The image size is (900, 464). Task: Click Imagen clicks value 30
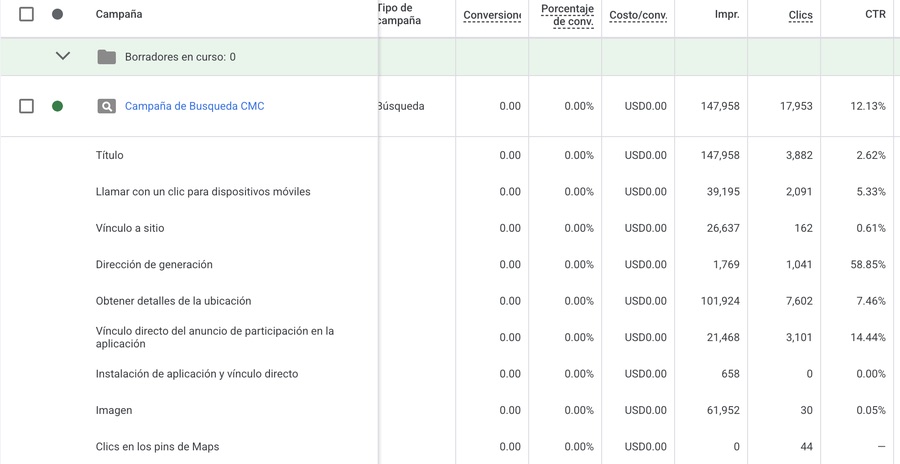[x=806, y=410]
